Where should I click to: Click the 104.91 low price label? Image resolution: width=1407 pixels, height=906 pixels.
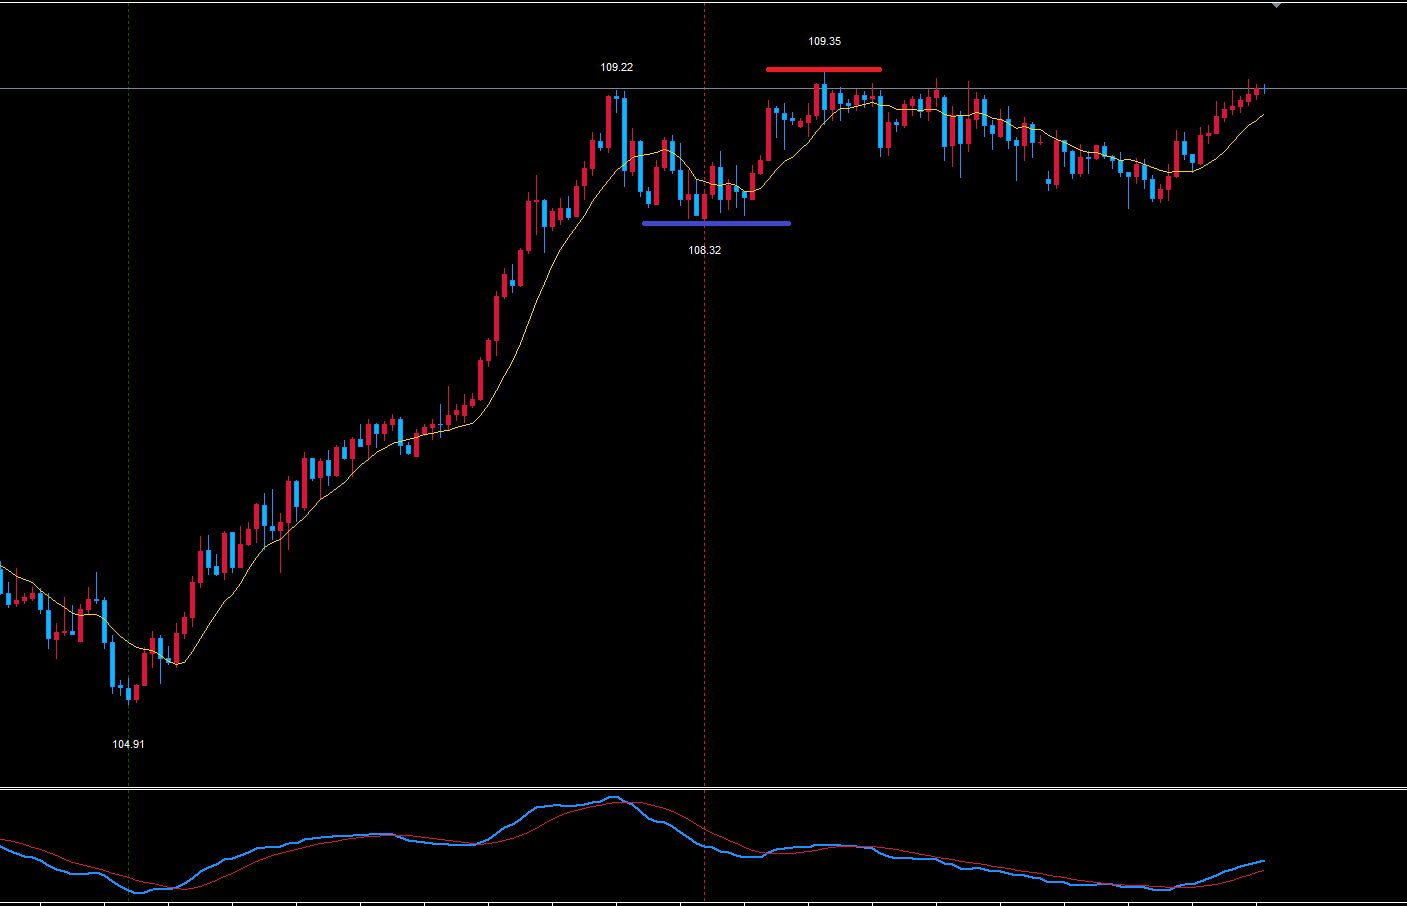[x=128, y=744]
